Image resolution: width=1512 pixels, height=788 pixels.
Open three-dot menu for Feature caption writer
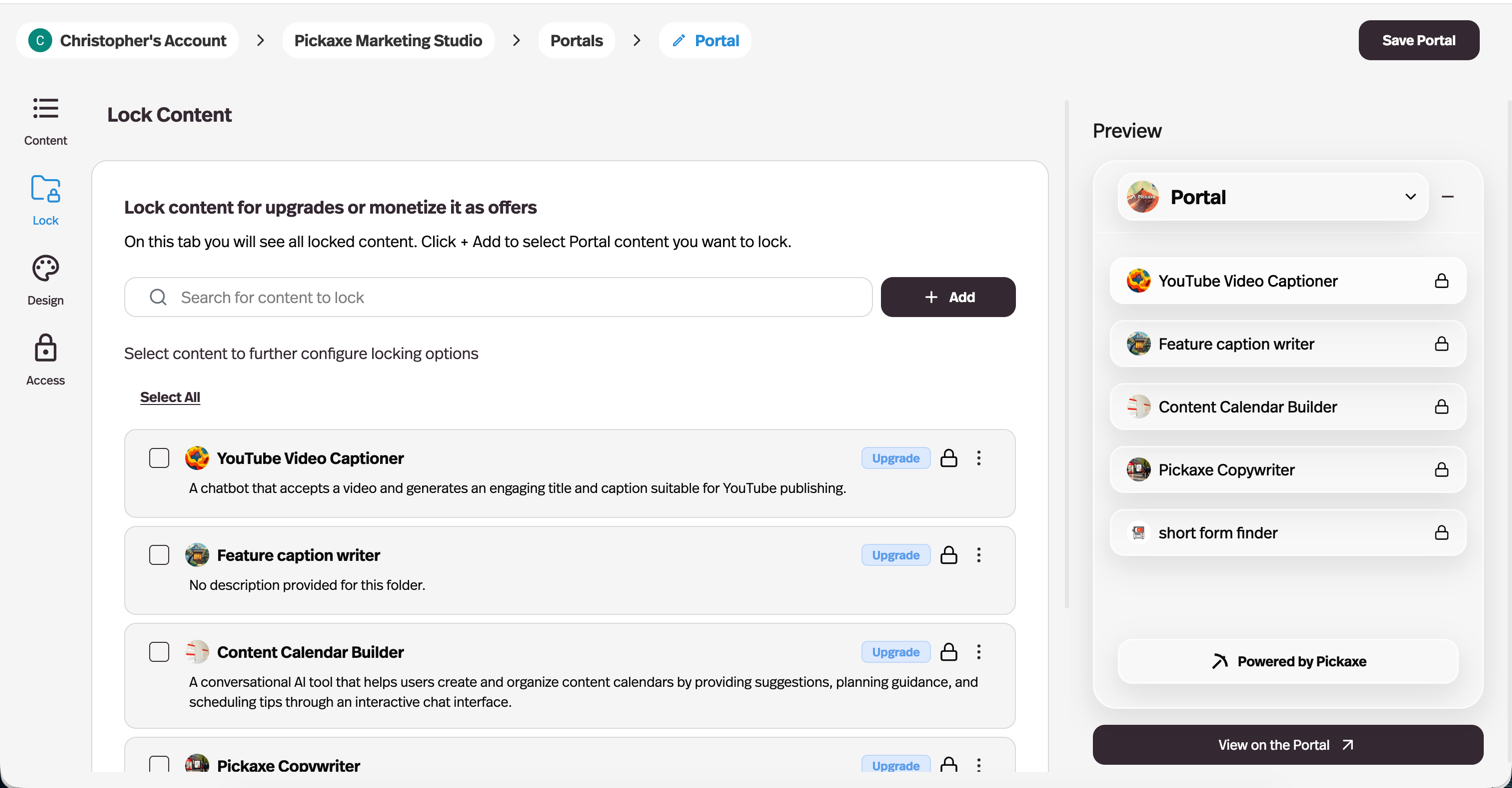[979, 555]
